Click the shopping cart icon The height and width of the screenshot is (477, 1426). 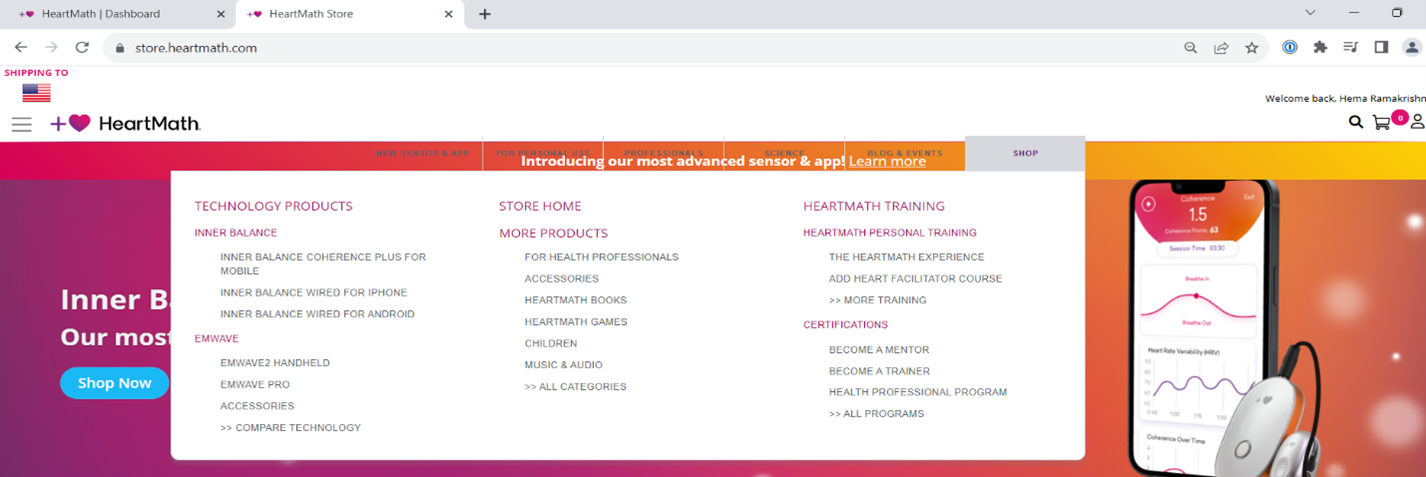tap(1382, 123)
